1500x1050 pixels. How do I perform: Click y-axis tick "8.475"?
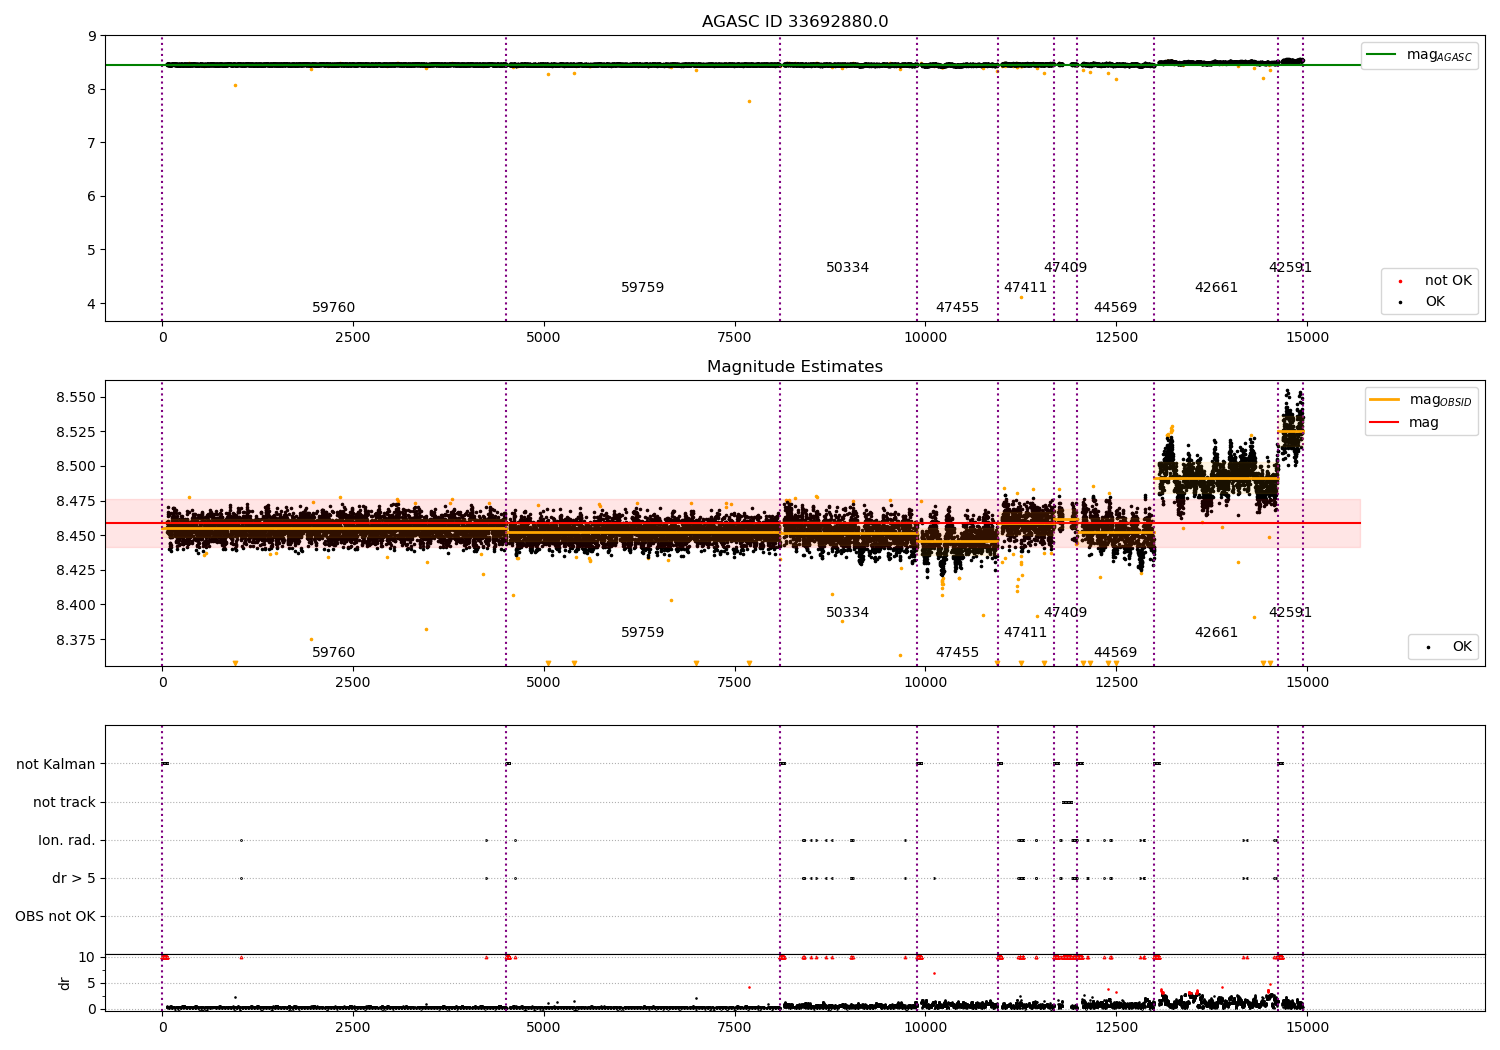point(76,501)
